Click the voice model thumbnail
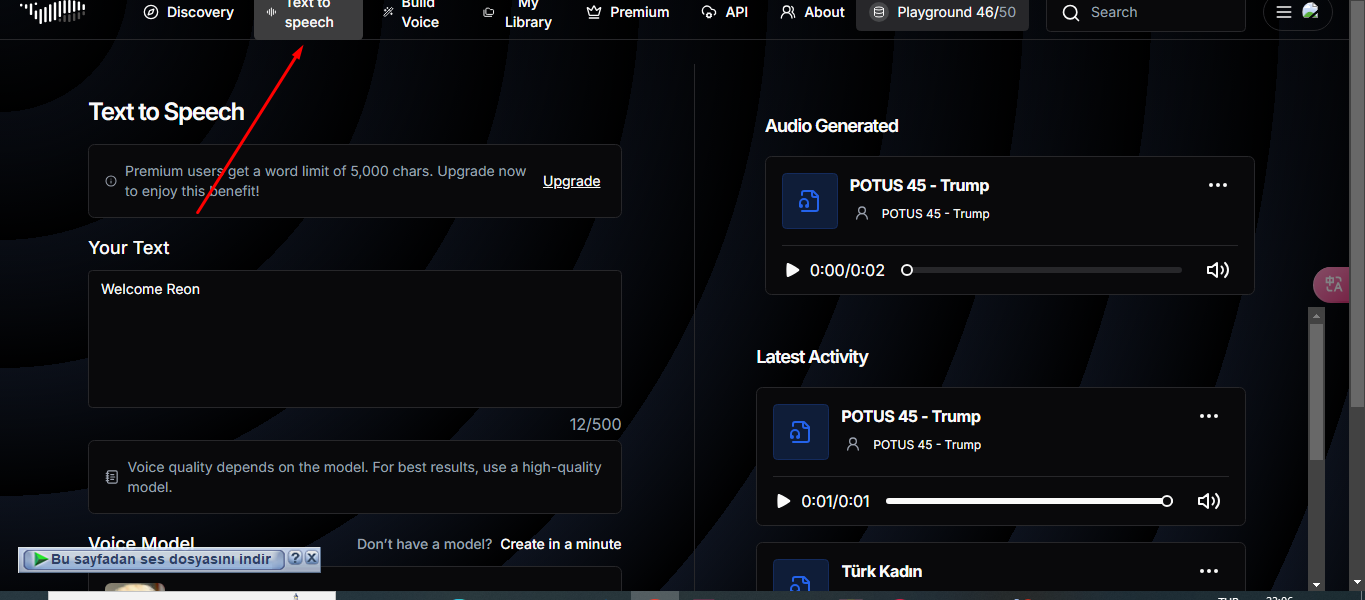 135,587
